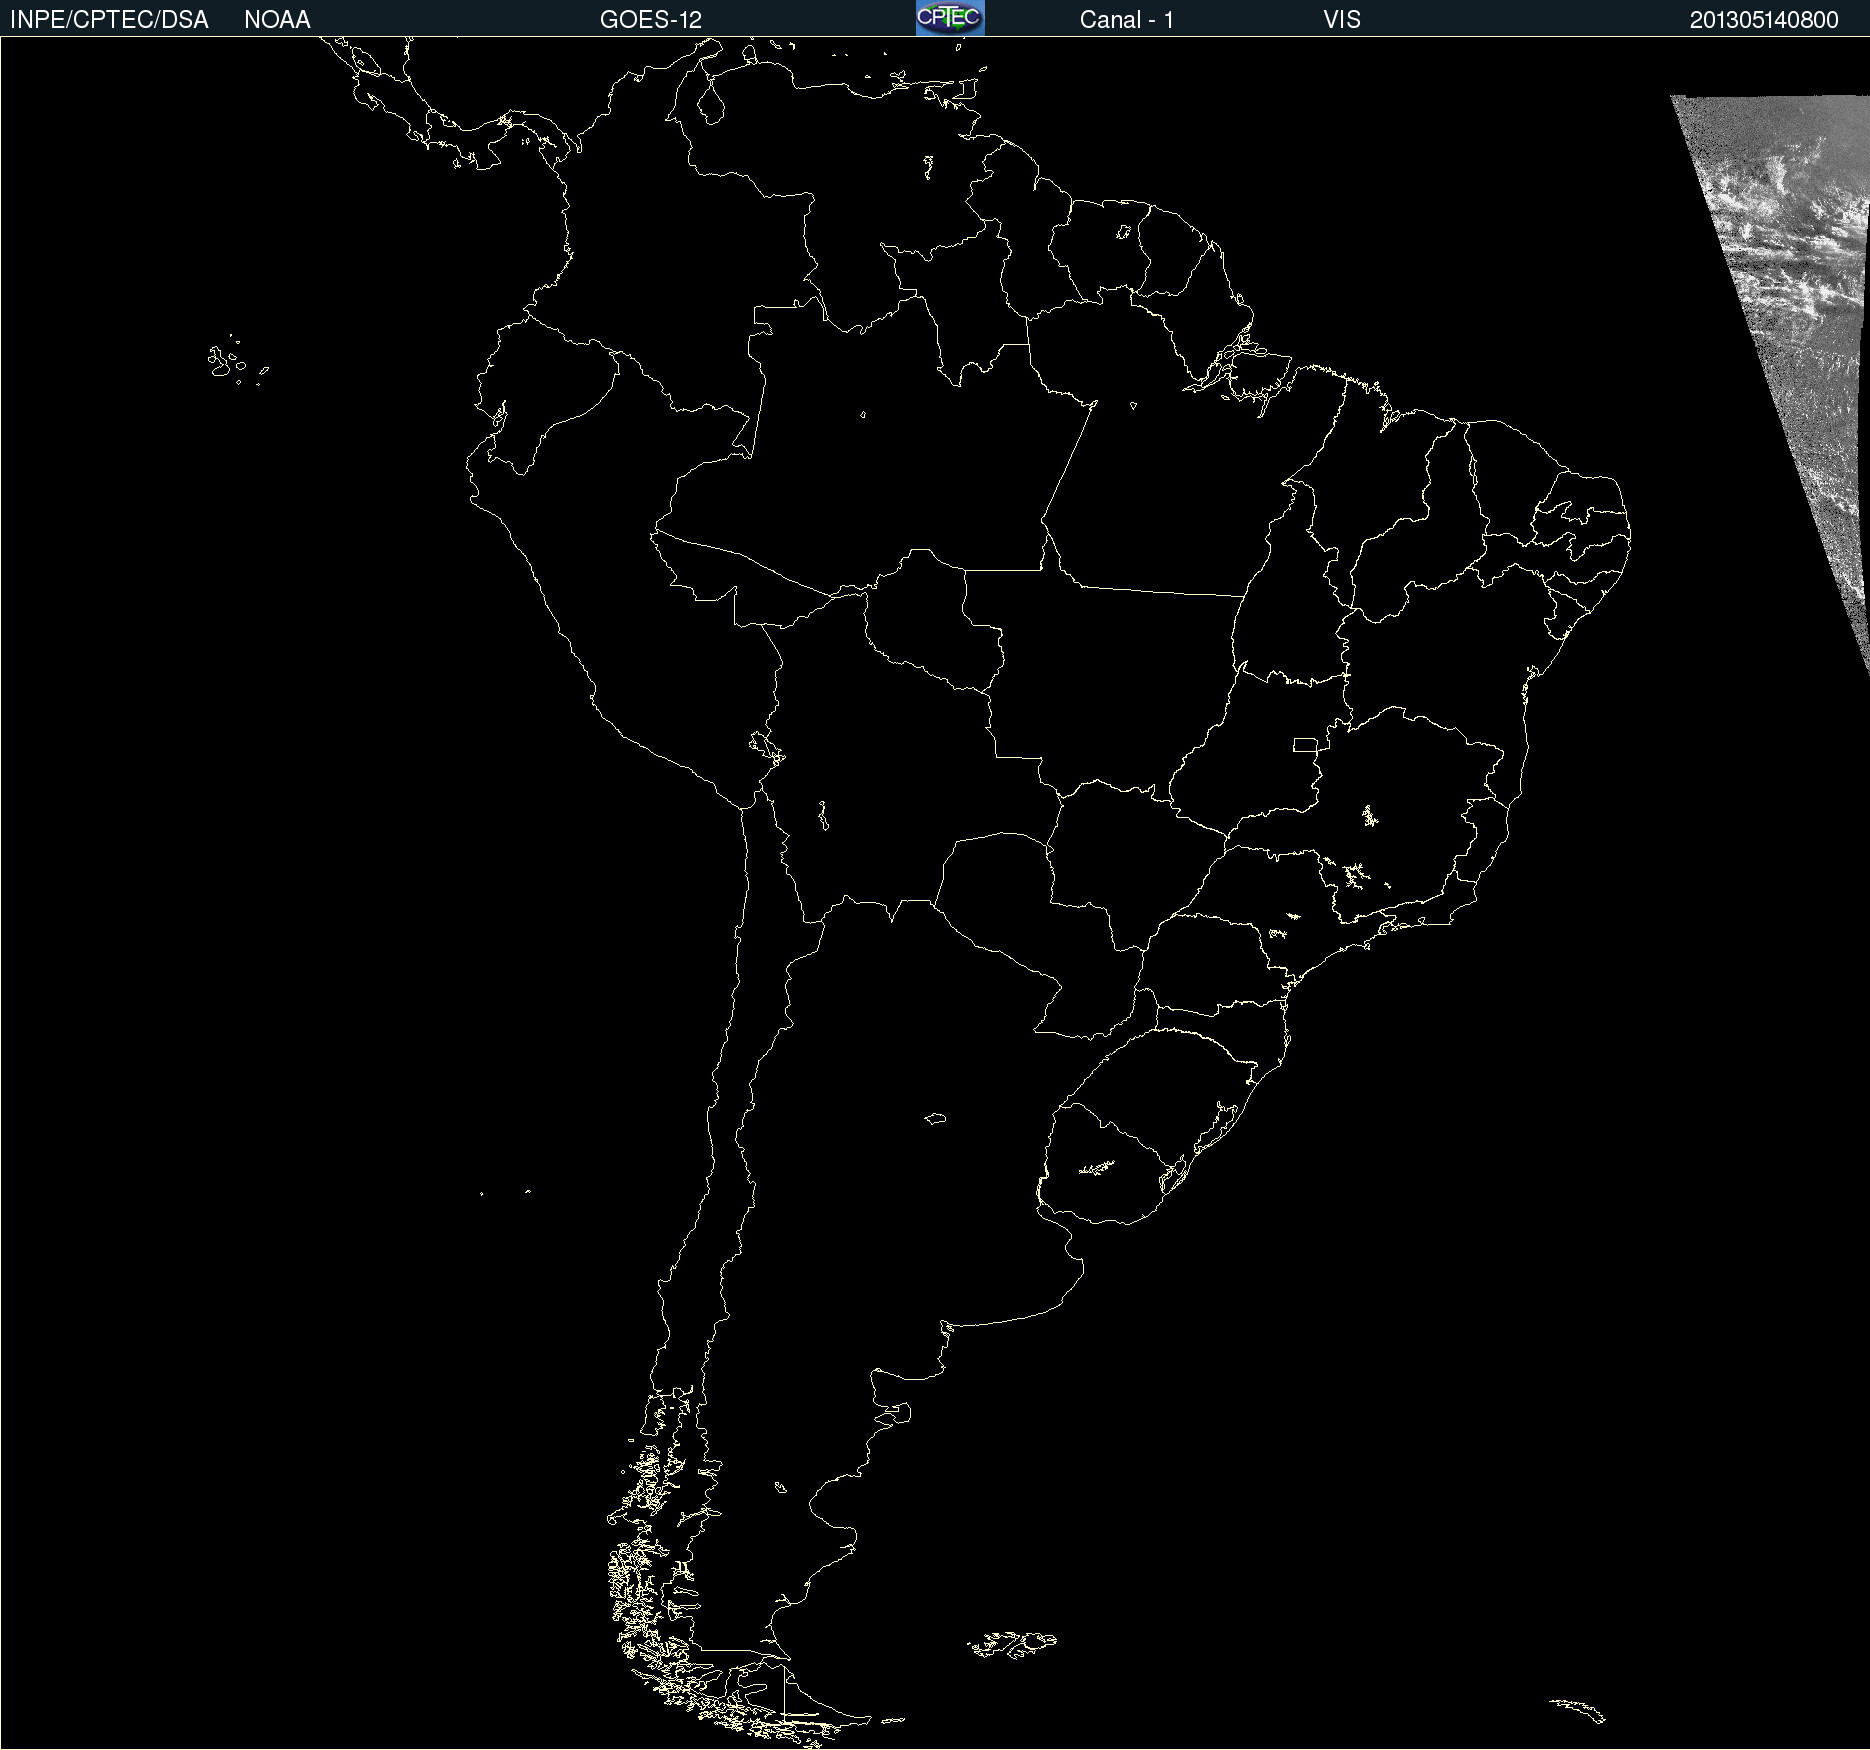Click the VIS channel label
The height and width of the screenshot is (1750, 1870).
(1342, 20)
